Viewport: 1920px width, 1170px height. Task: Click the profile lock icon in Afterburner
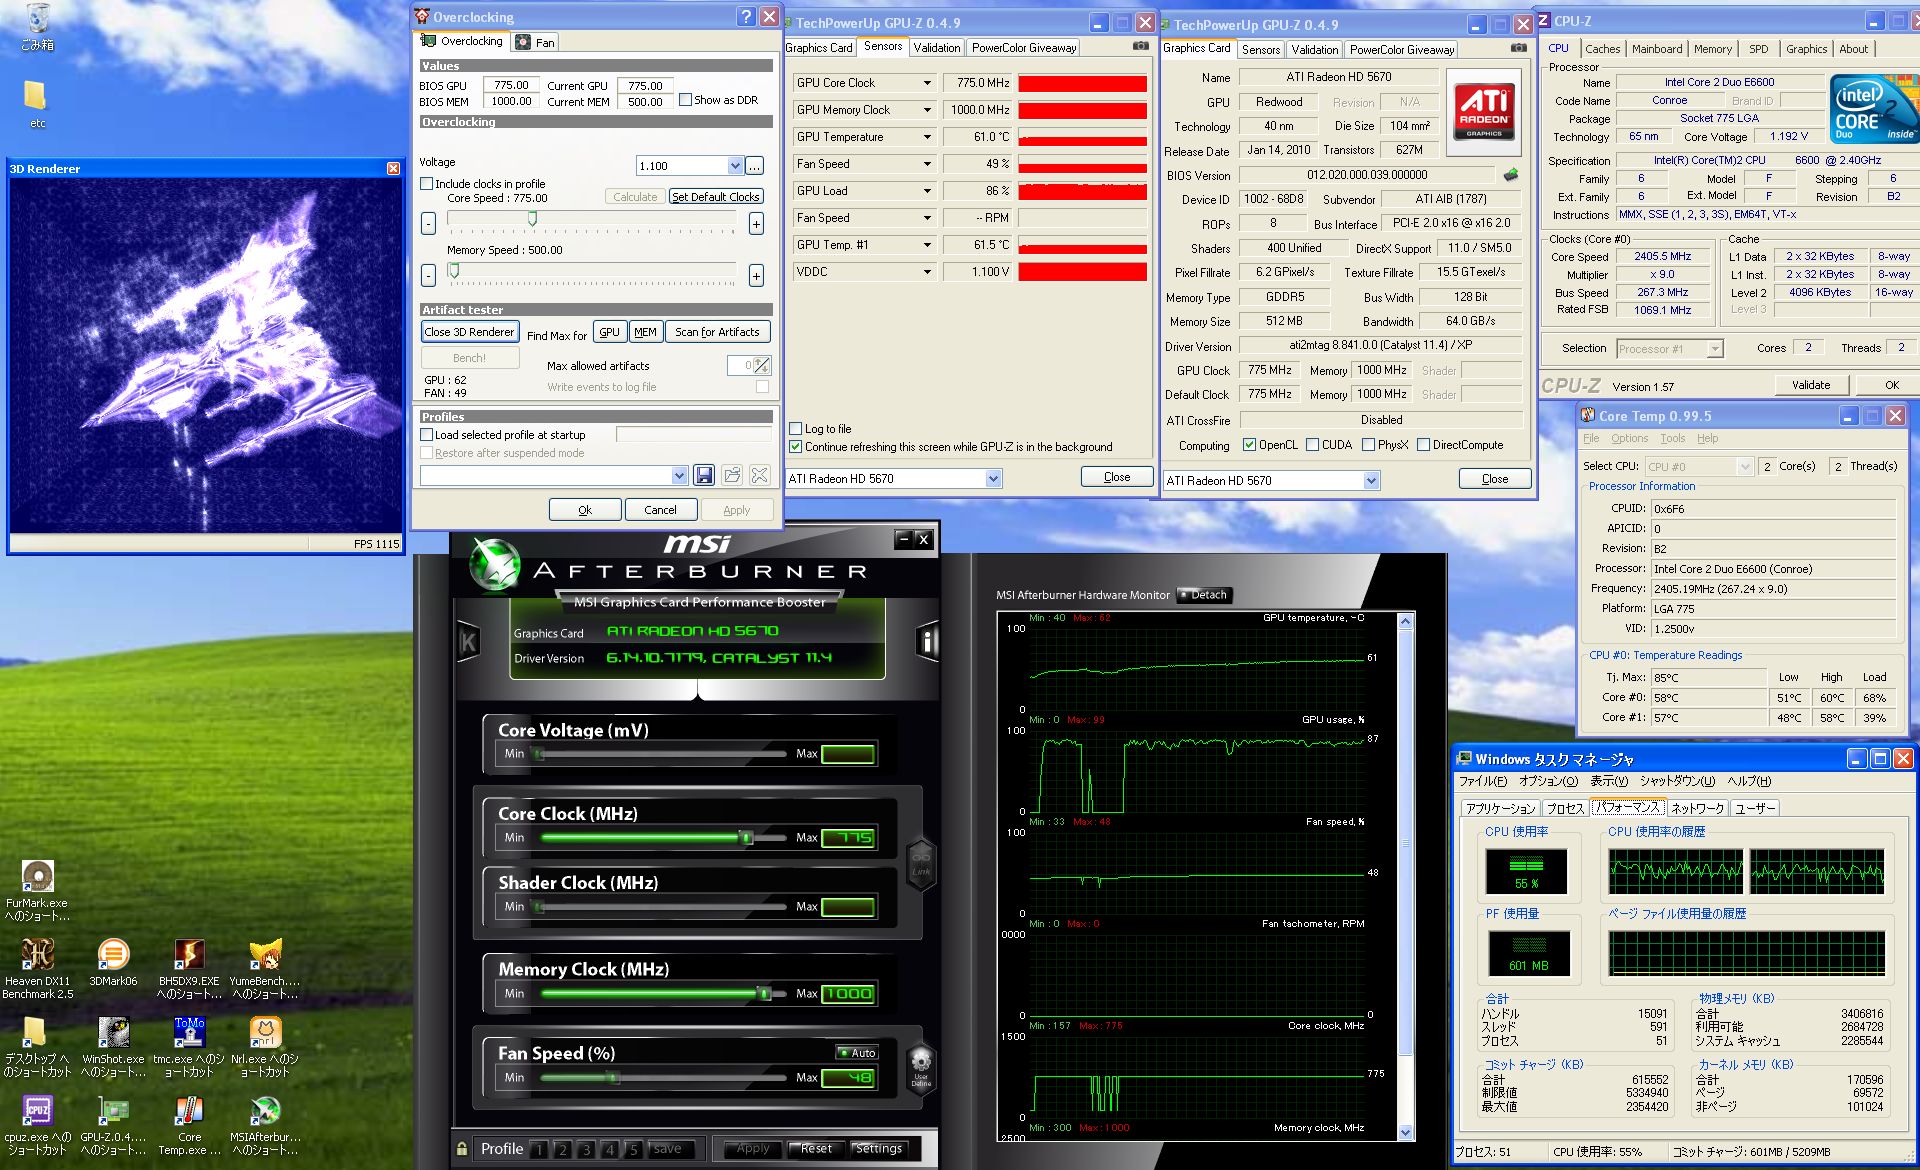pos(462,1148)
